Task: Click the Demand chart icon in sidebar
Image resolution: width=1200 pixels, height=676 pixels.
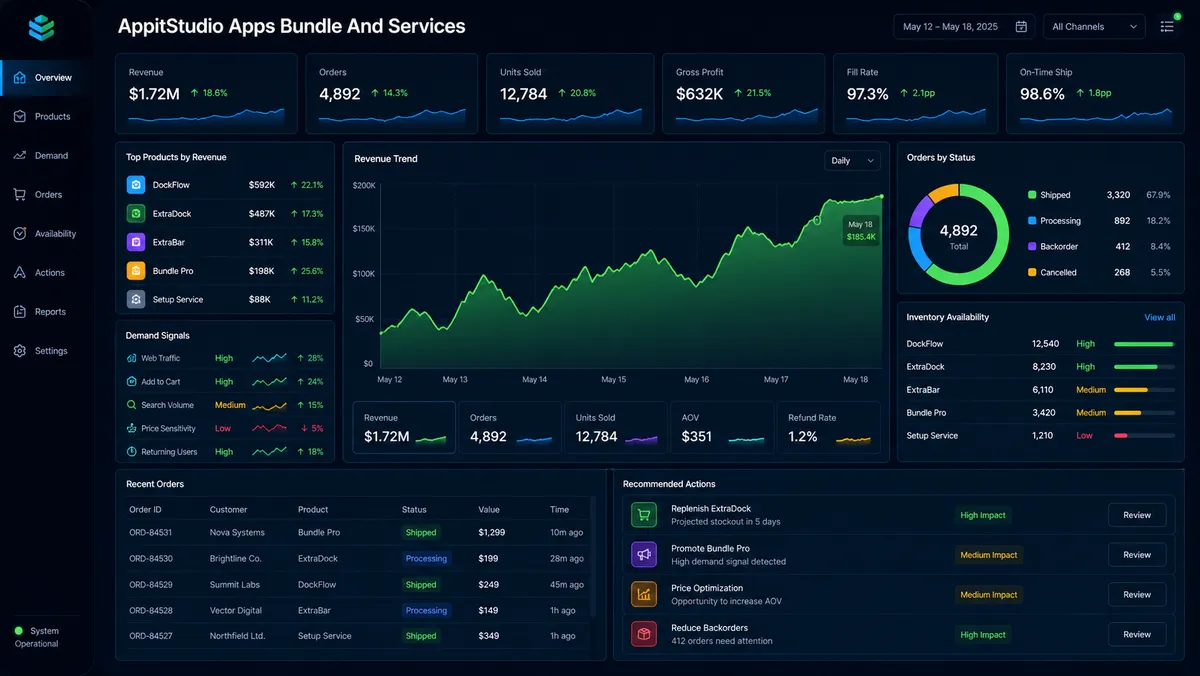Action: 20,155
